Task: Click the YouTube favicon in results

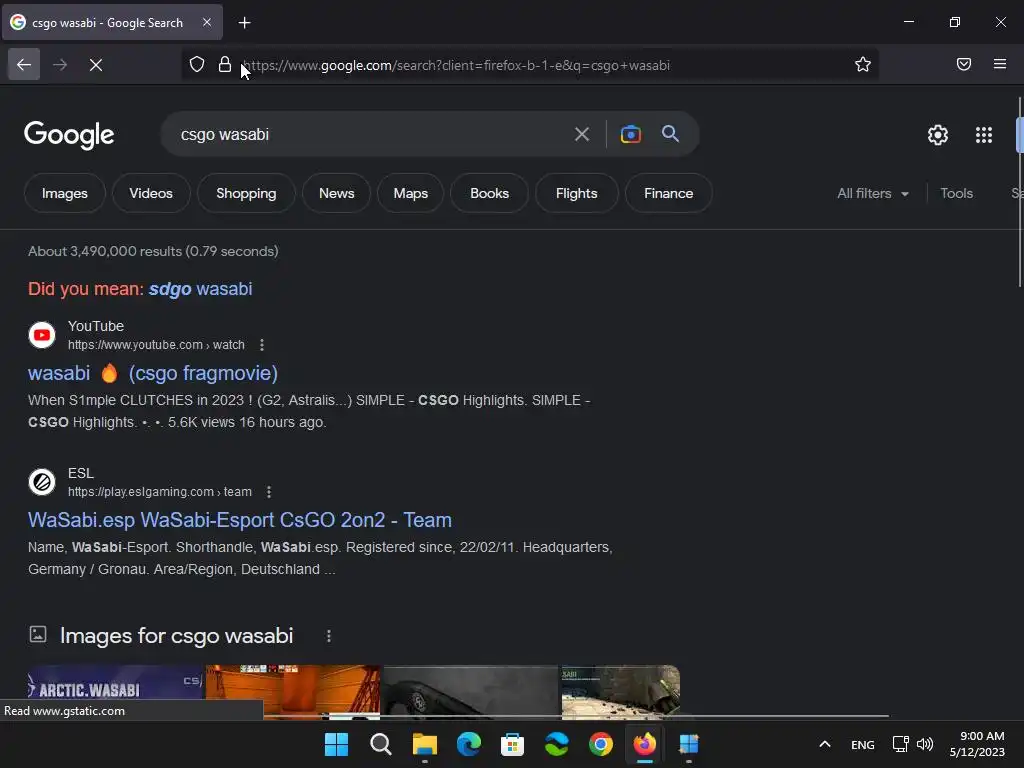Action: coord(42,335)
